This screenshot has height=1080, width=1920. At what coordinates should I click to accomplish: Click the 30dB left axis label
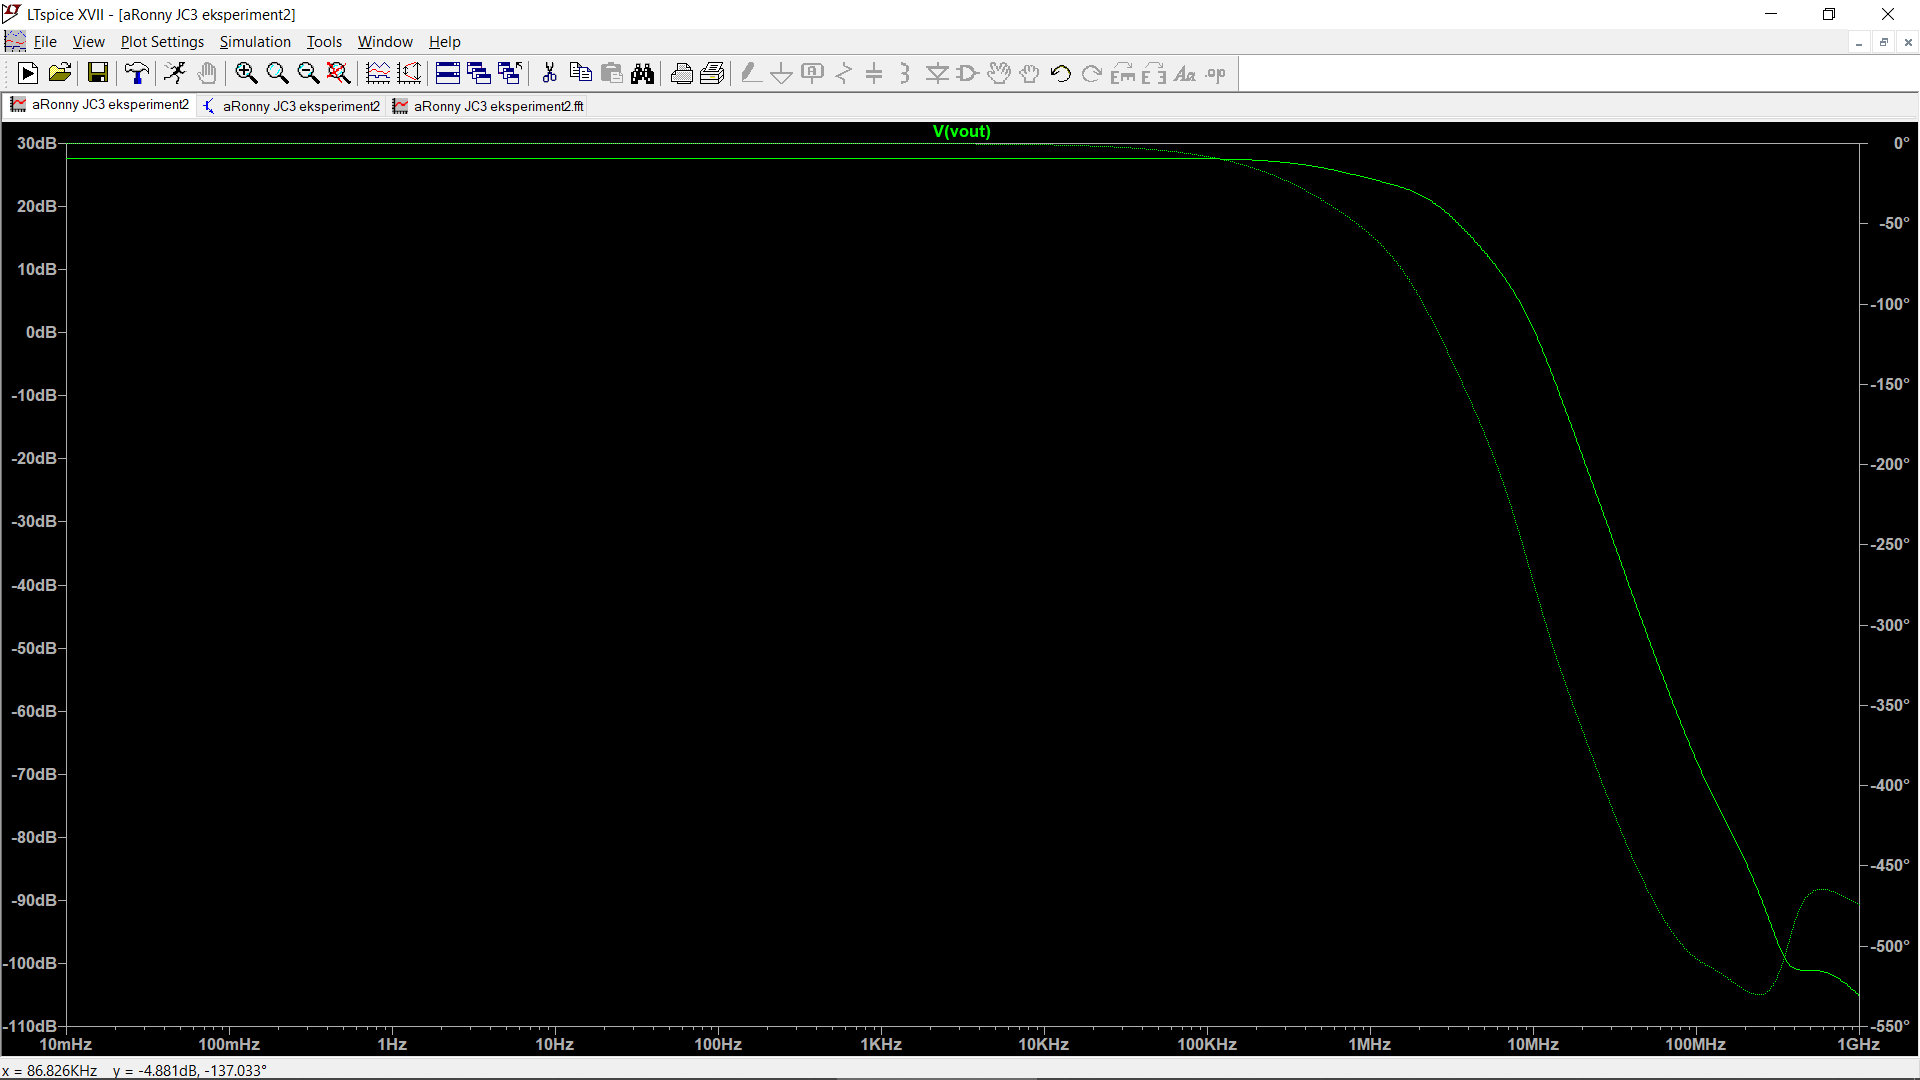pos(37,143)
